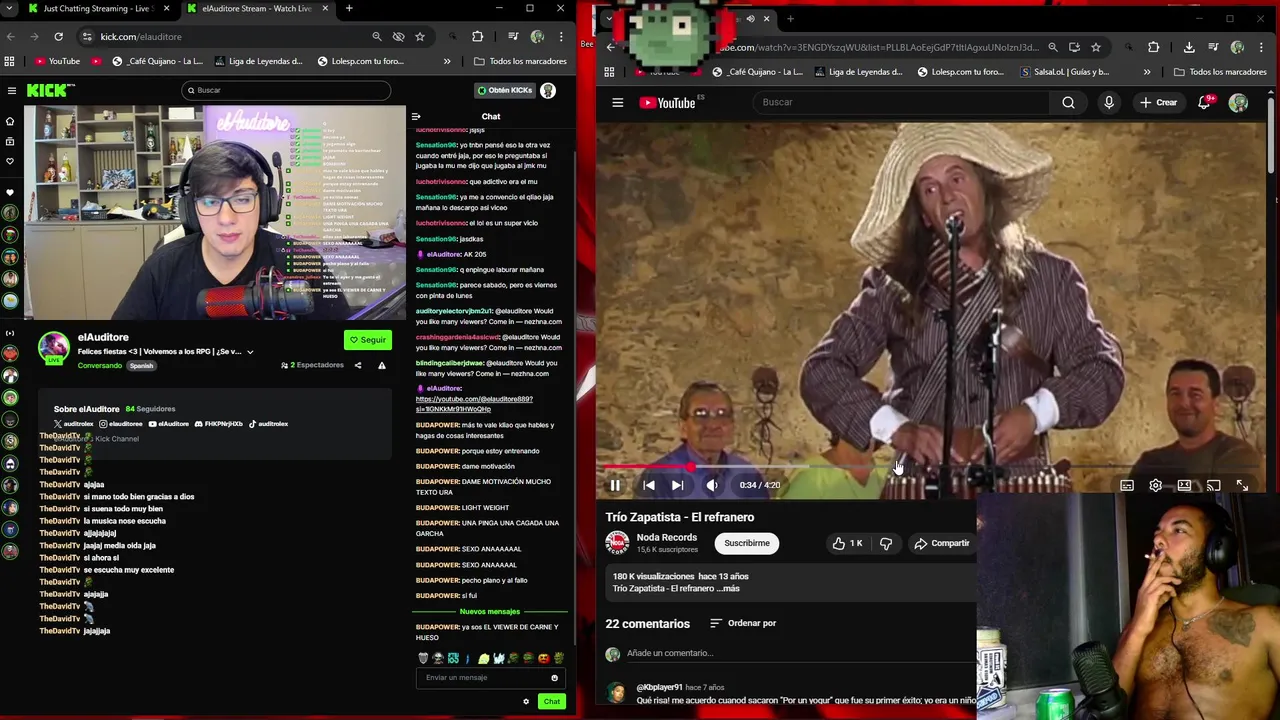Image resolution: width=1280 pixels, height=720 pixels.
Task: Show more bookmarks in Kick window
Action: click(x=447, y=61)
